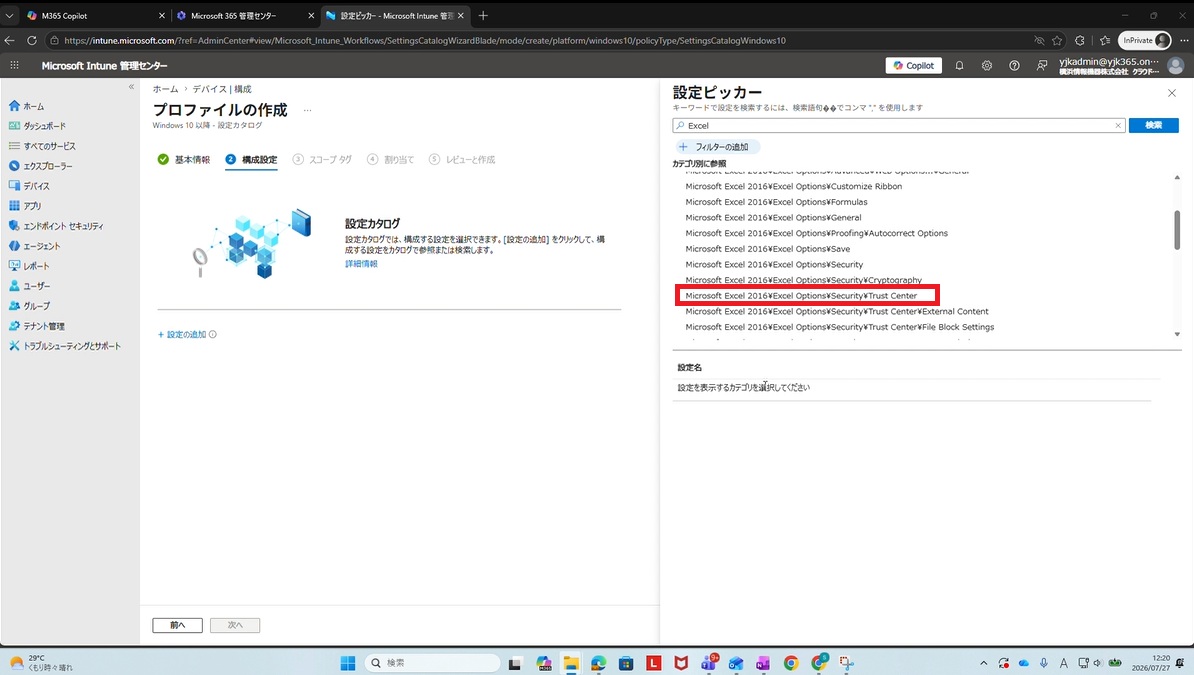The width and height of the screenshot is (1194, 675).
Task: Open the Home item in sidebar
Action: tap(27, 106)
